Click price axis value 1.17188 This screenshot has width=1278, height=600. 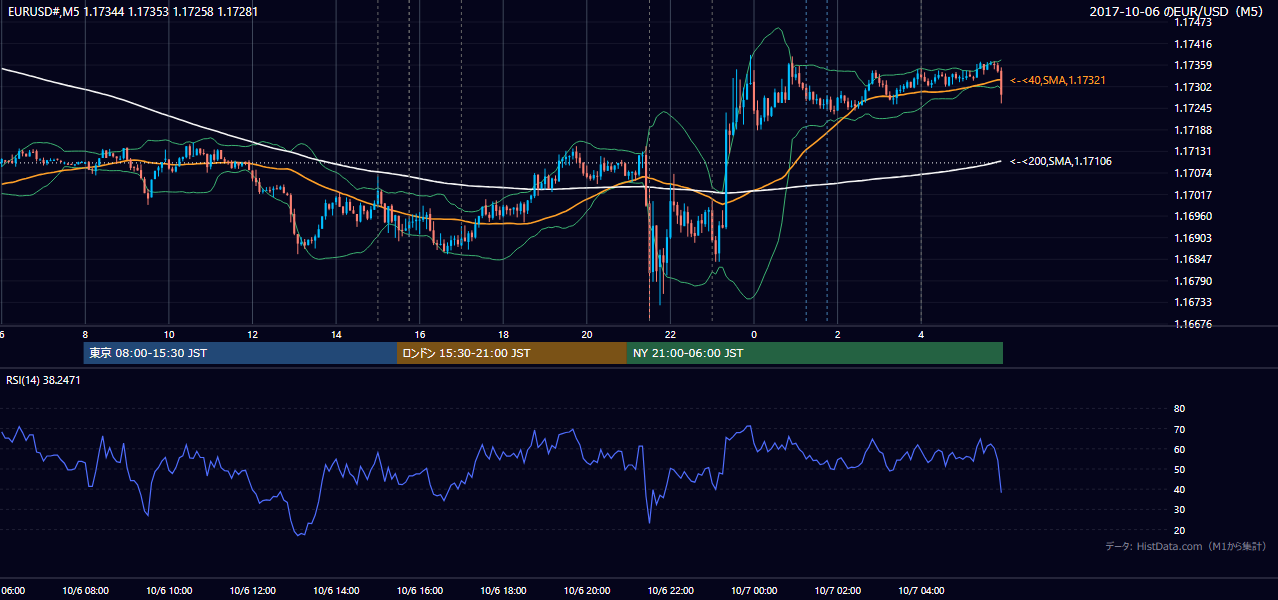click(x=1193, y=130)
